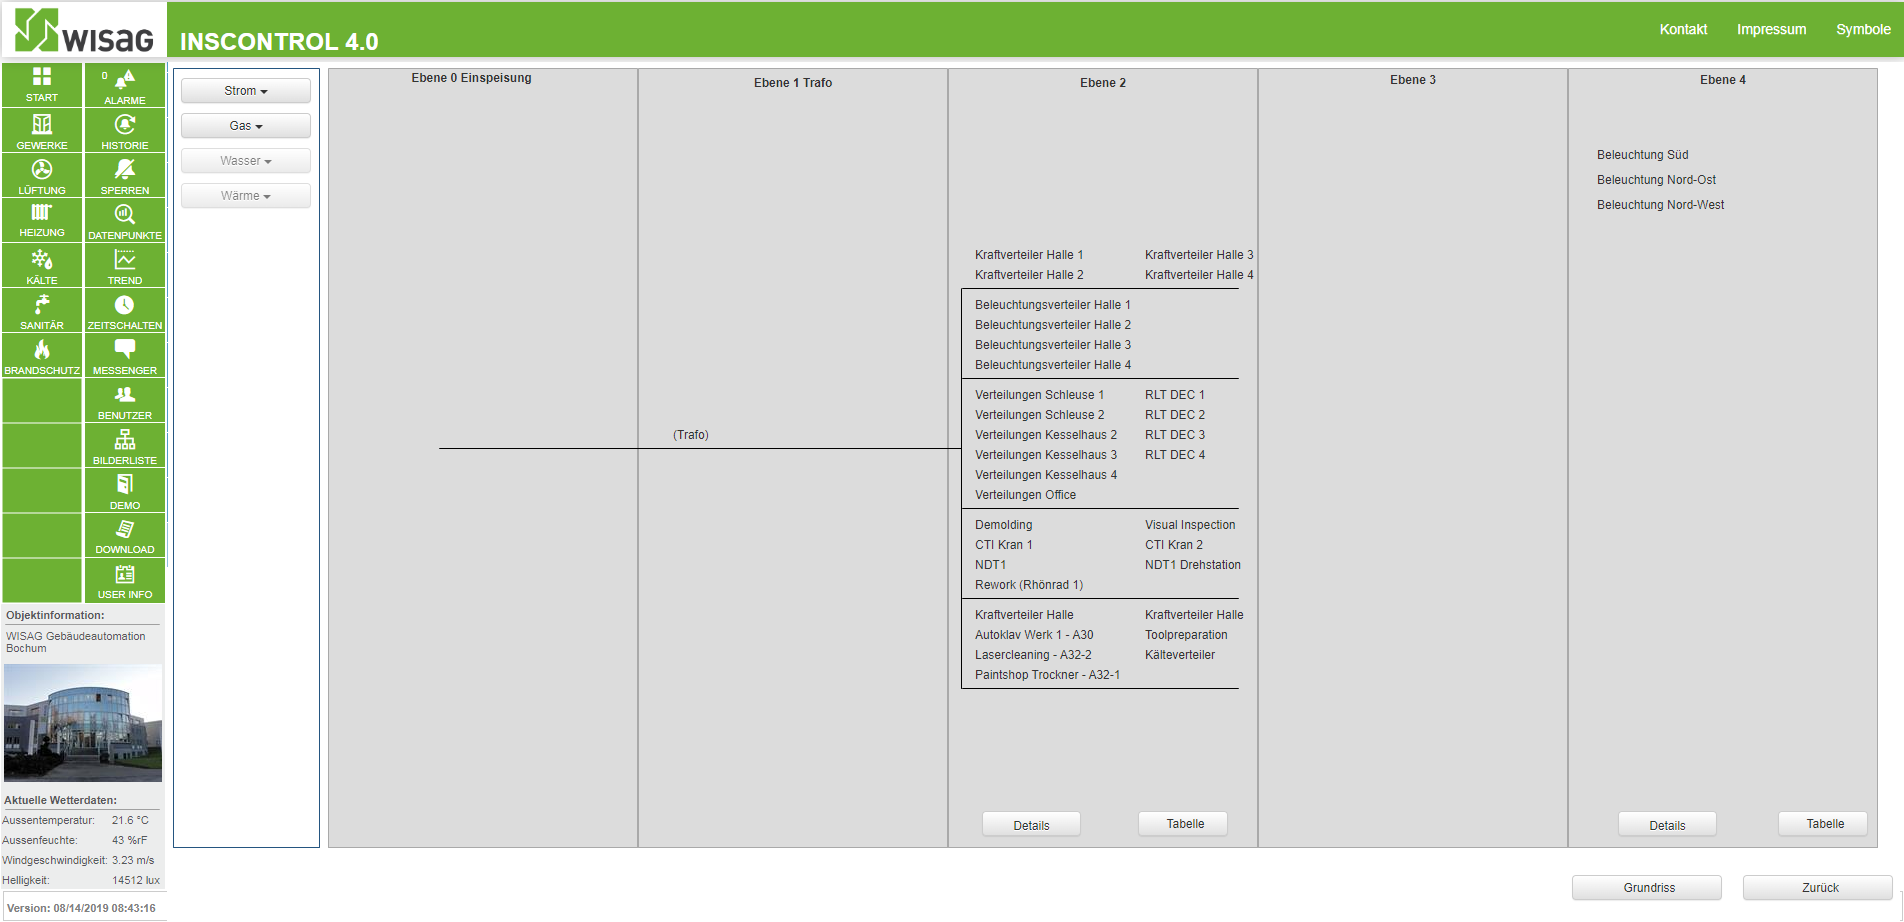Open the USER INFO icon

(125, 574)
